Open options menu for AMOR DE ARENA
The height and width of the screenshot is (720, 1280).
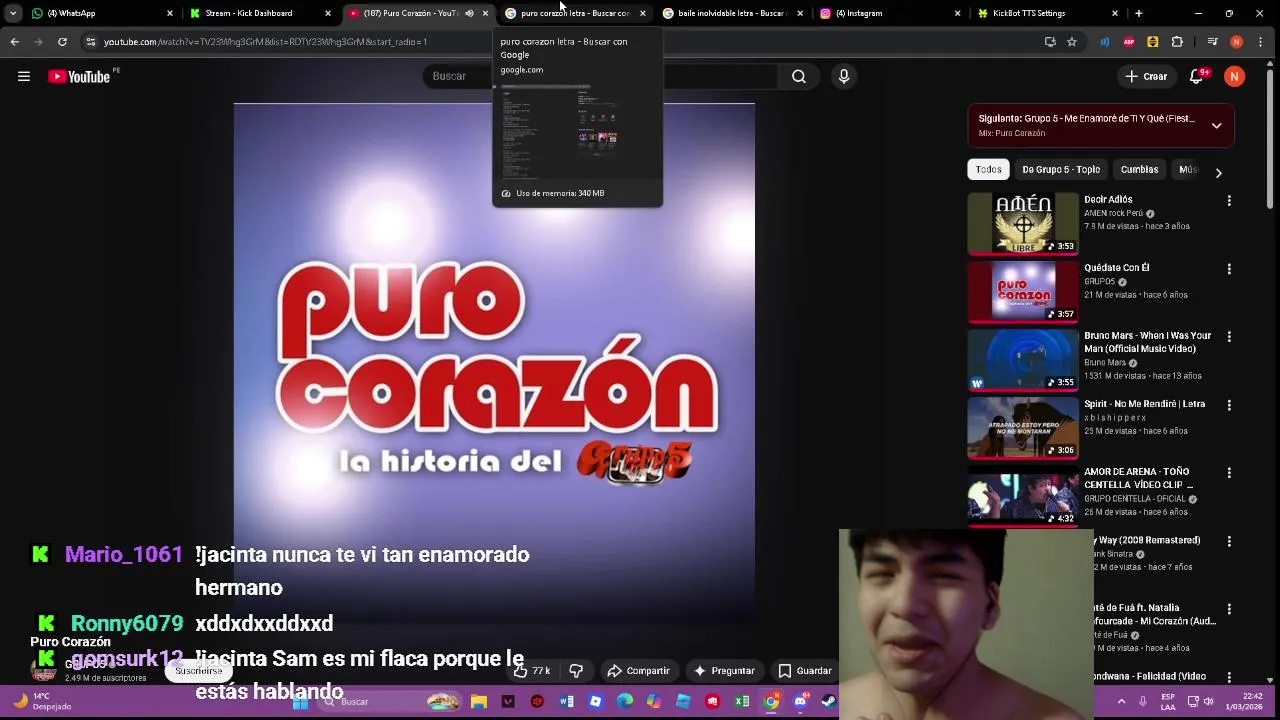point(1229,473)
